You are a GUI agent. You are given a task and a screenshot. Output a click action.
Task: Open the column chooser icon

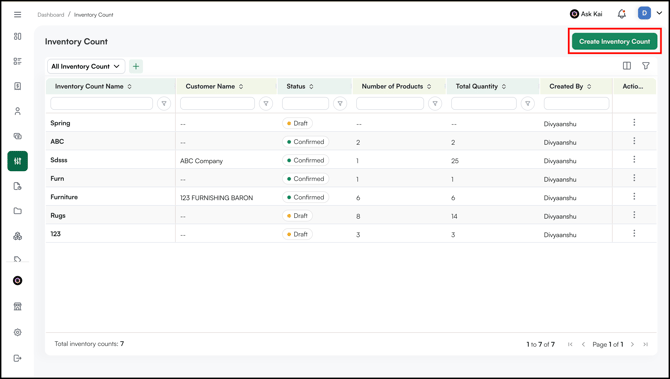627,66
